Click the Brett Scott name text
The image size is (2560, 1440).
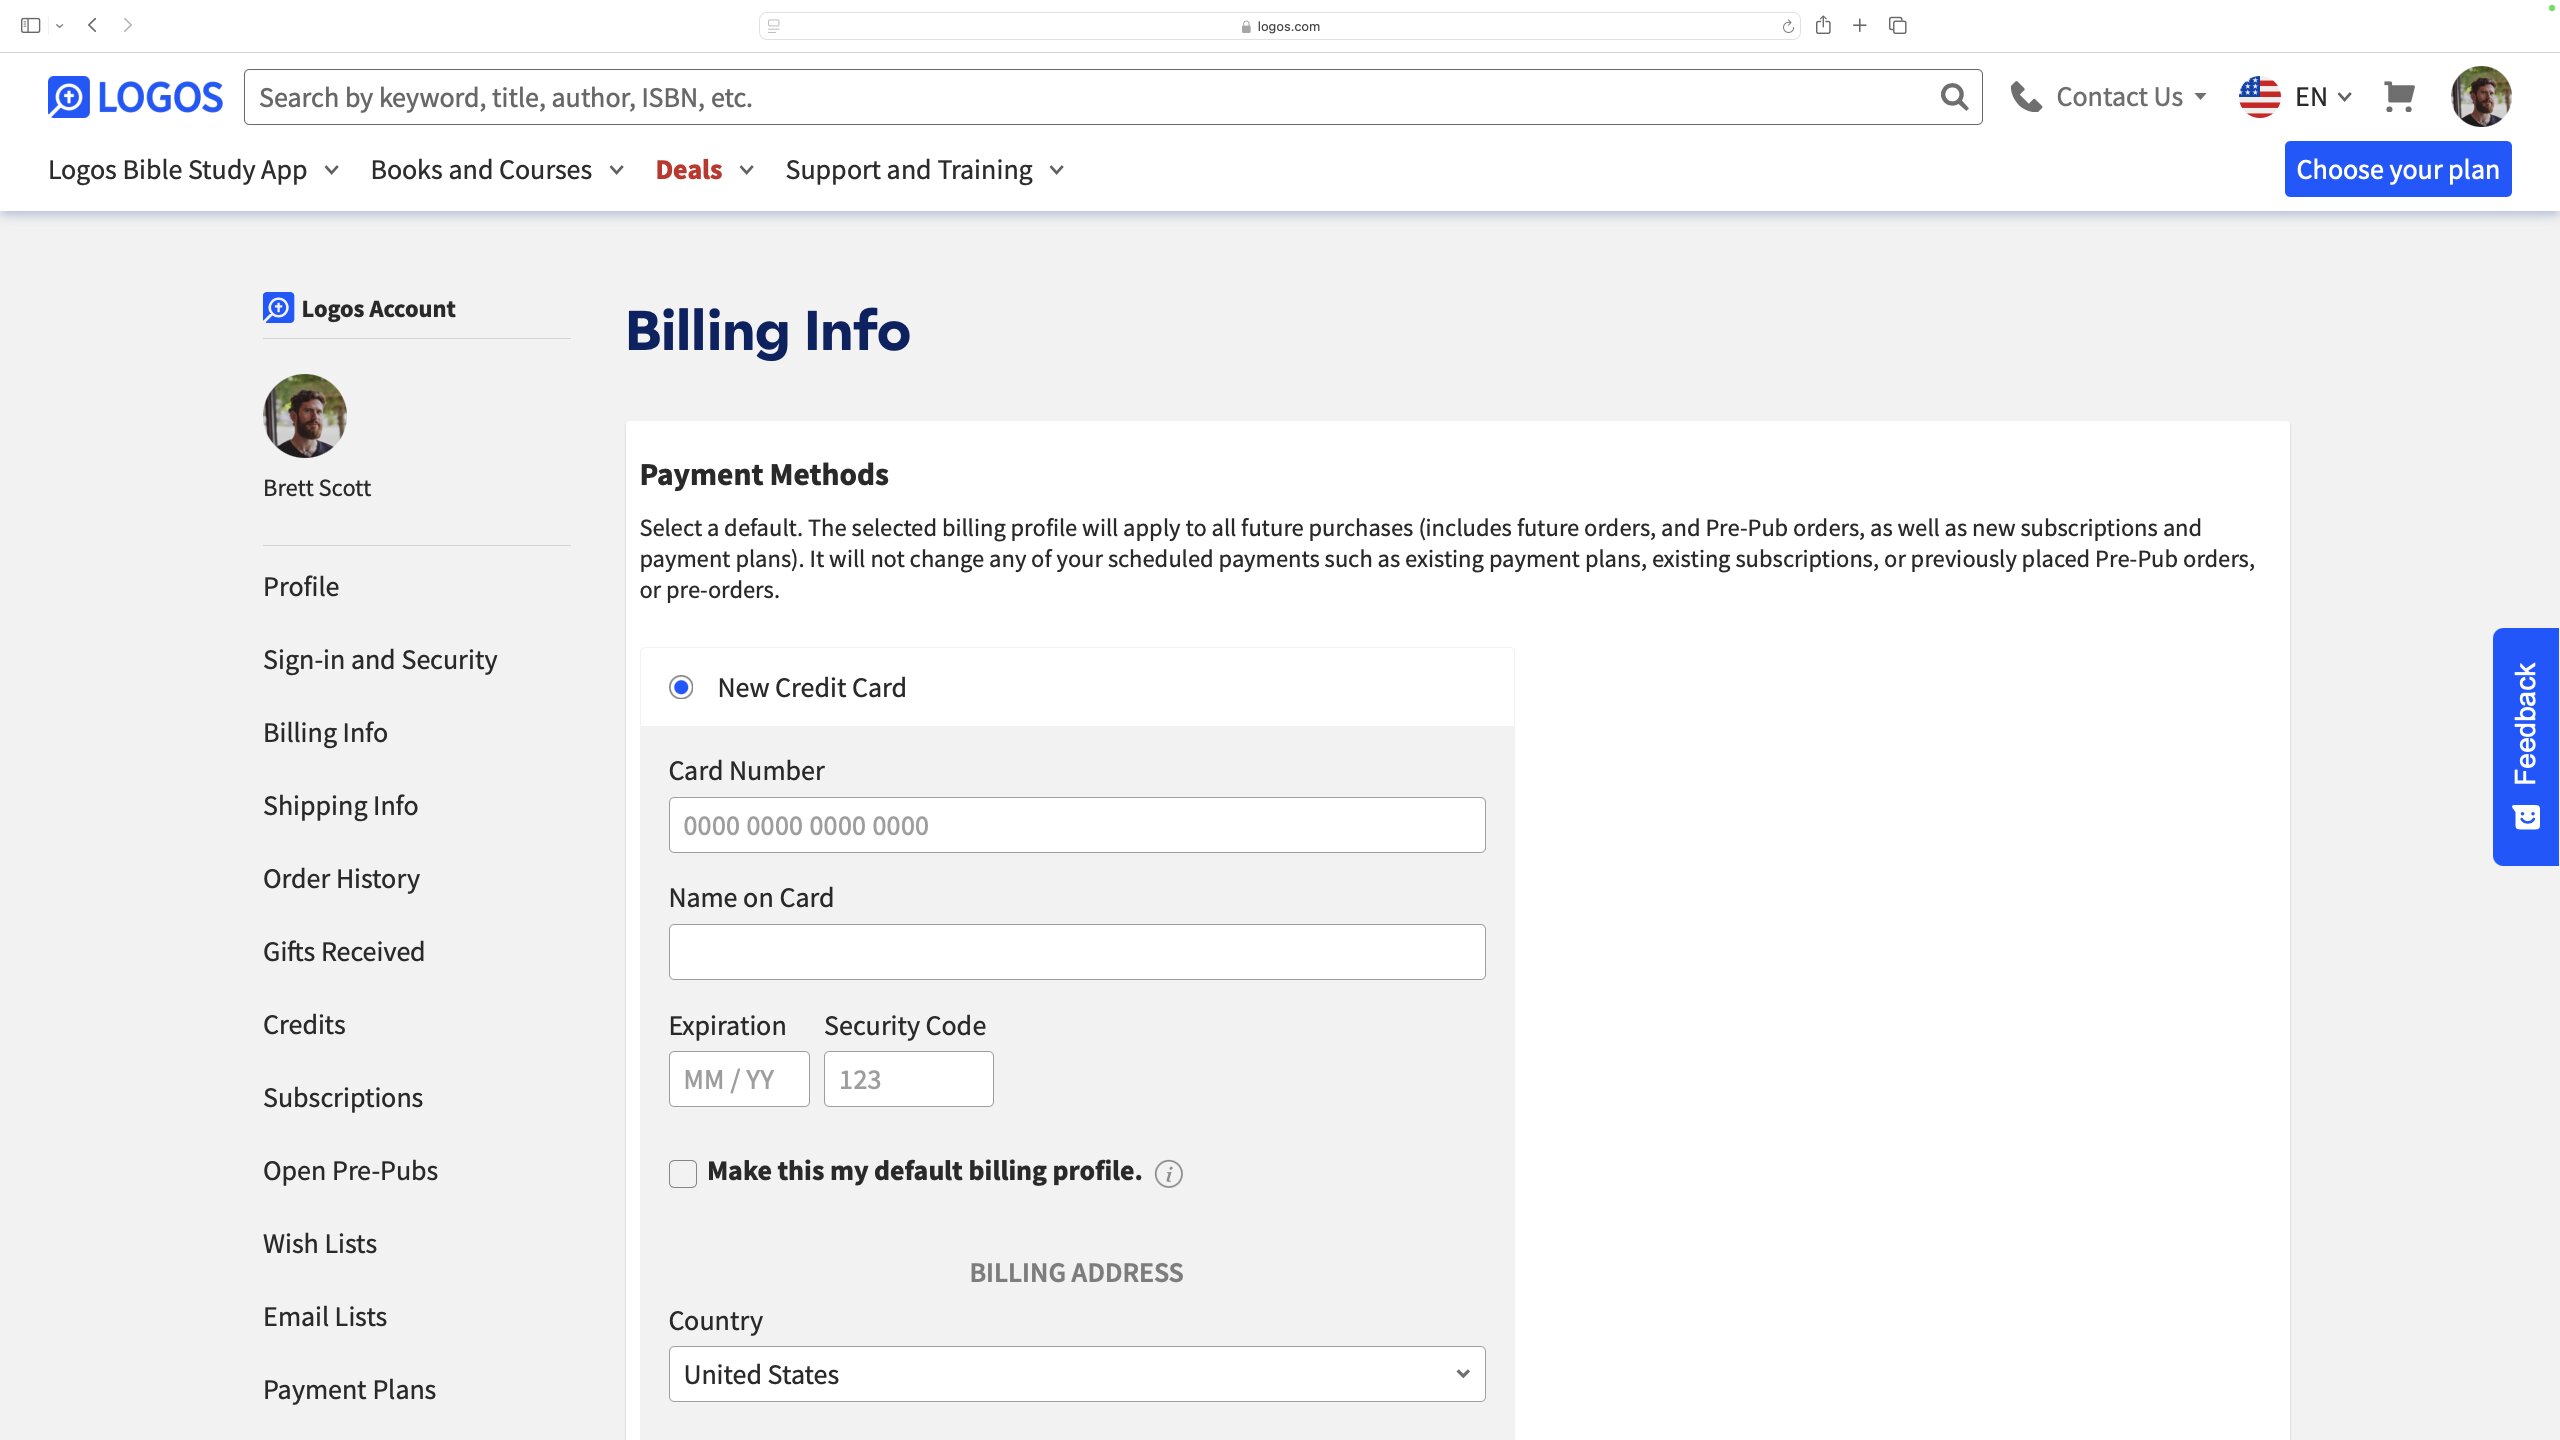click(317, 488)
